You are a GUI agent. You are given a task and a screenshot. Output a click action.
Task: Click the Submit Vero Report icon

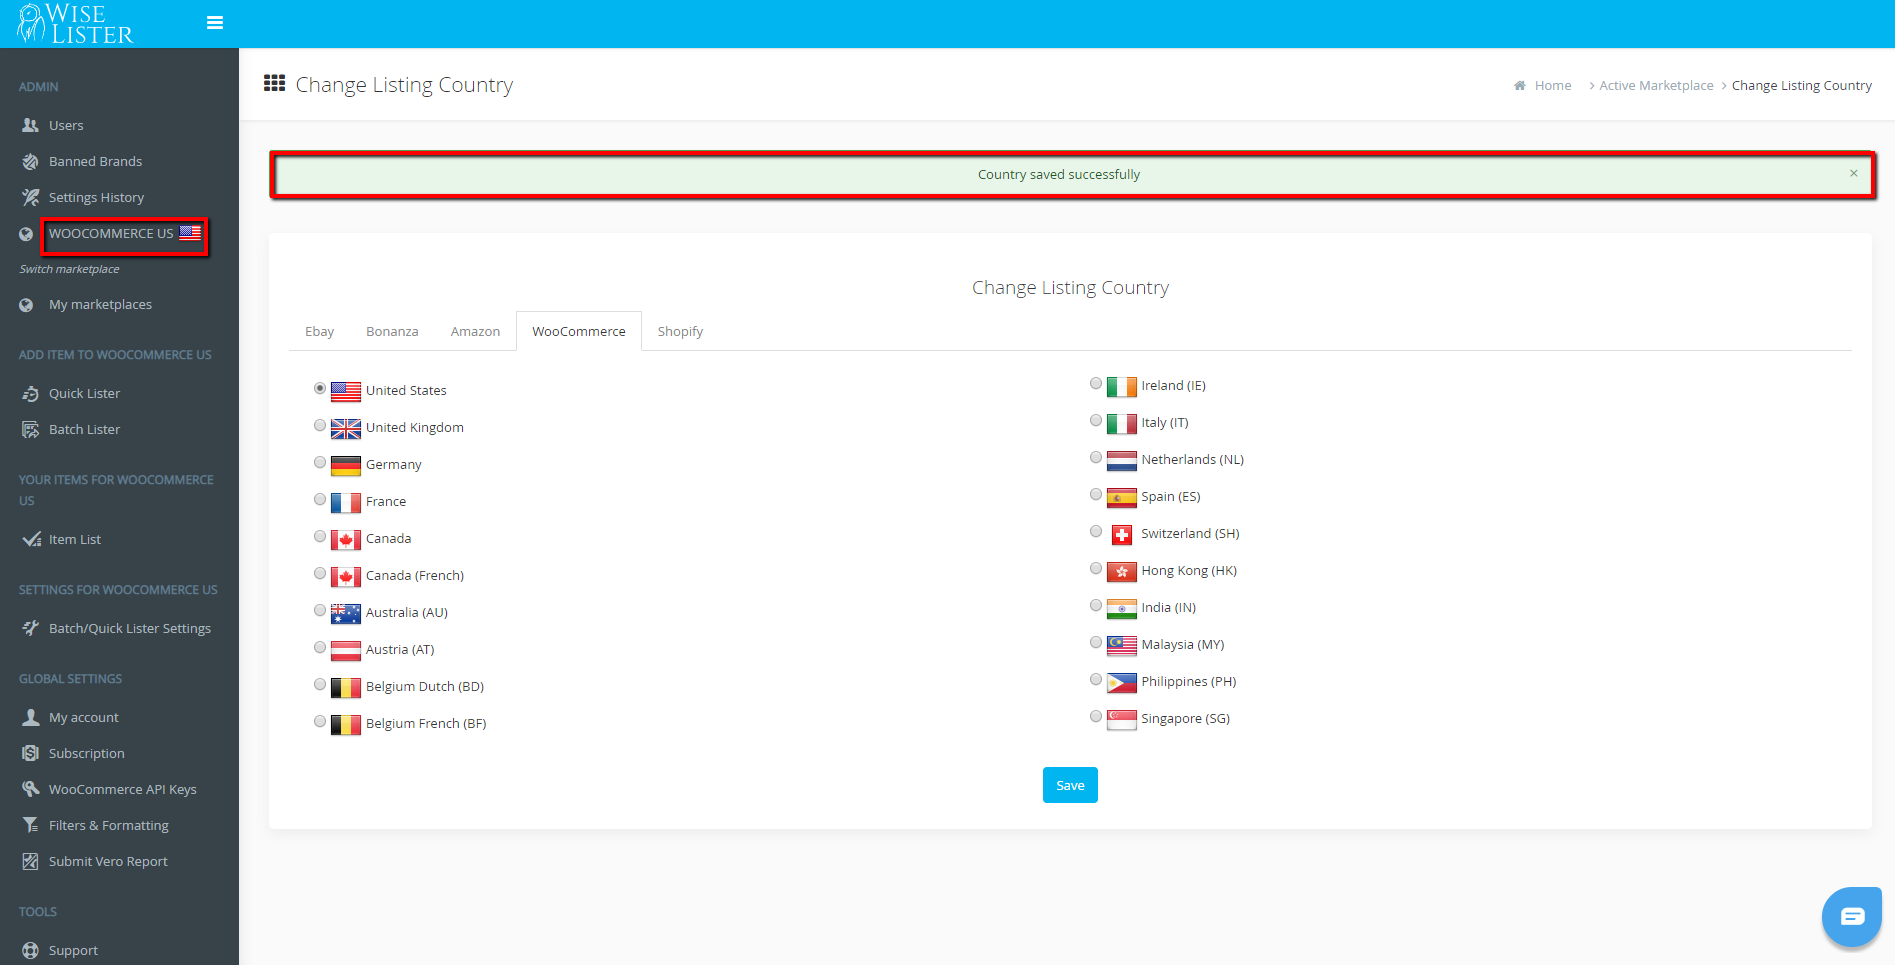point(31,861)
